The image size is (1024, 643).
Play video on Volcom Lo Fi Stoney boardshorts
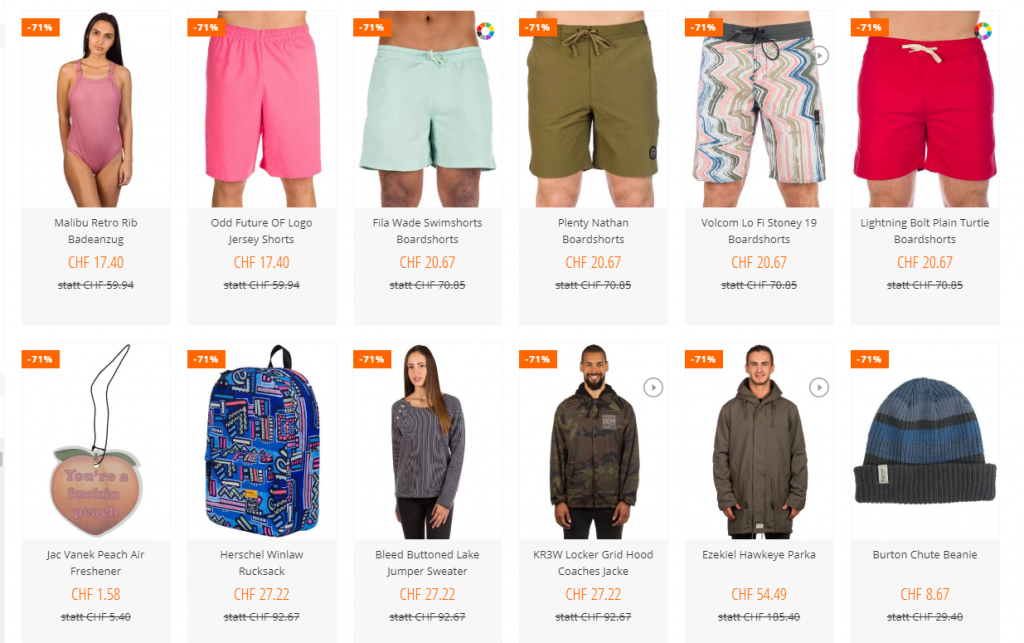click(819, 56)
